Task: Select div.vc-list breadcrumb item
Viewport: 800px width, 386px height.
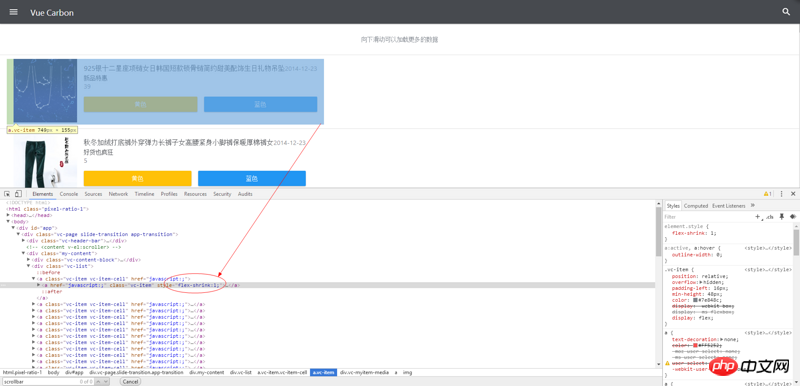Action: point(241,373)
